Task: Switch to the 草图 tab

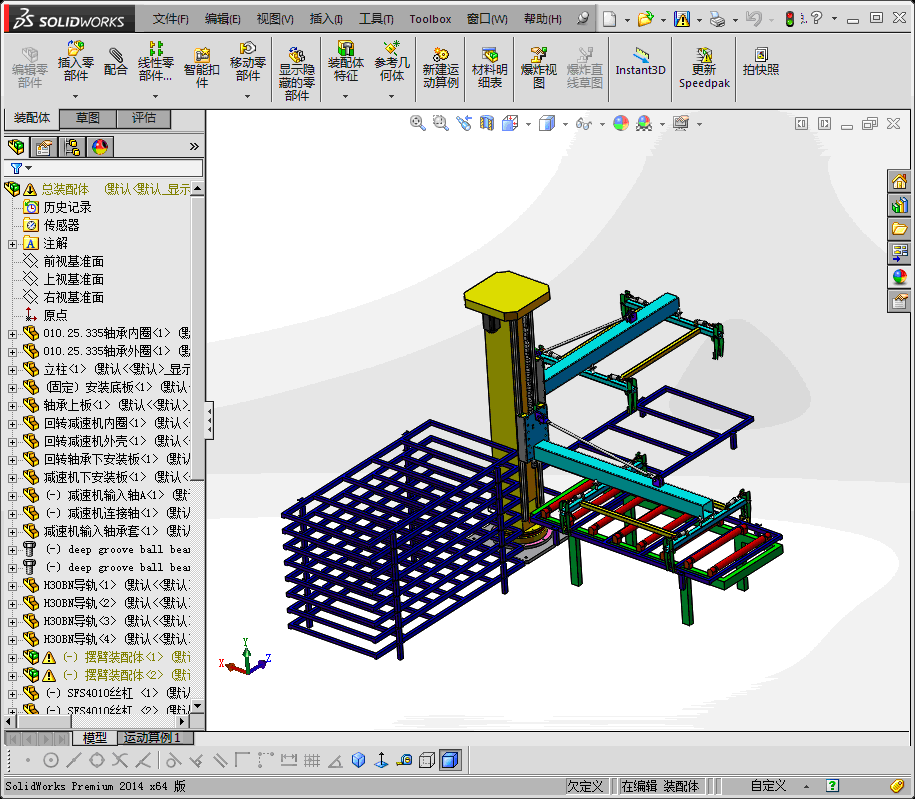Action: click(88, 118)
